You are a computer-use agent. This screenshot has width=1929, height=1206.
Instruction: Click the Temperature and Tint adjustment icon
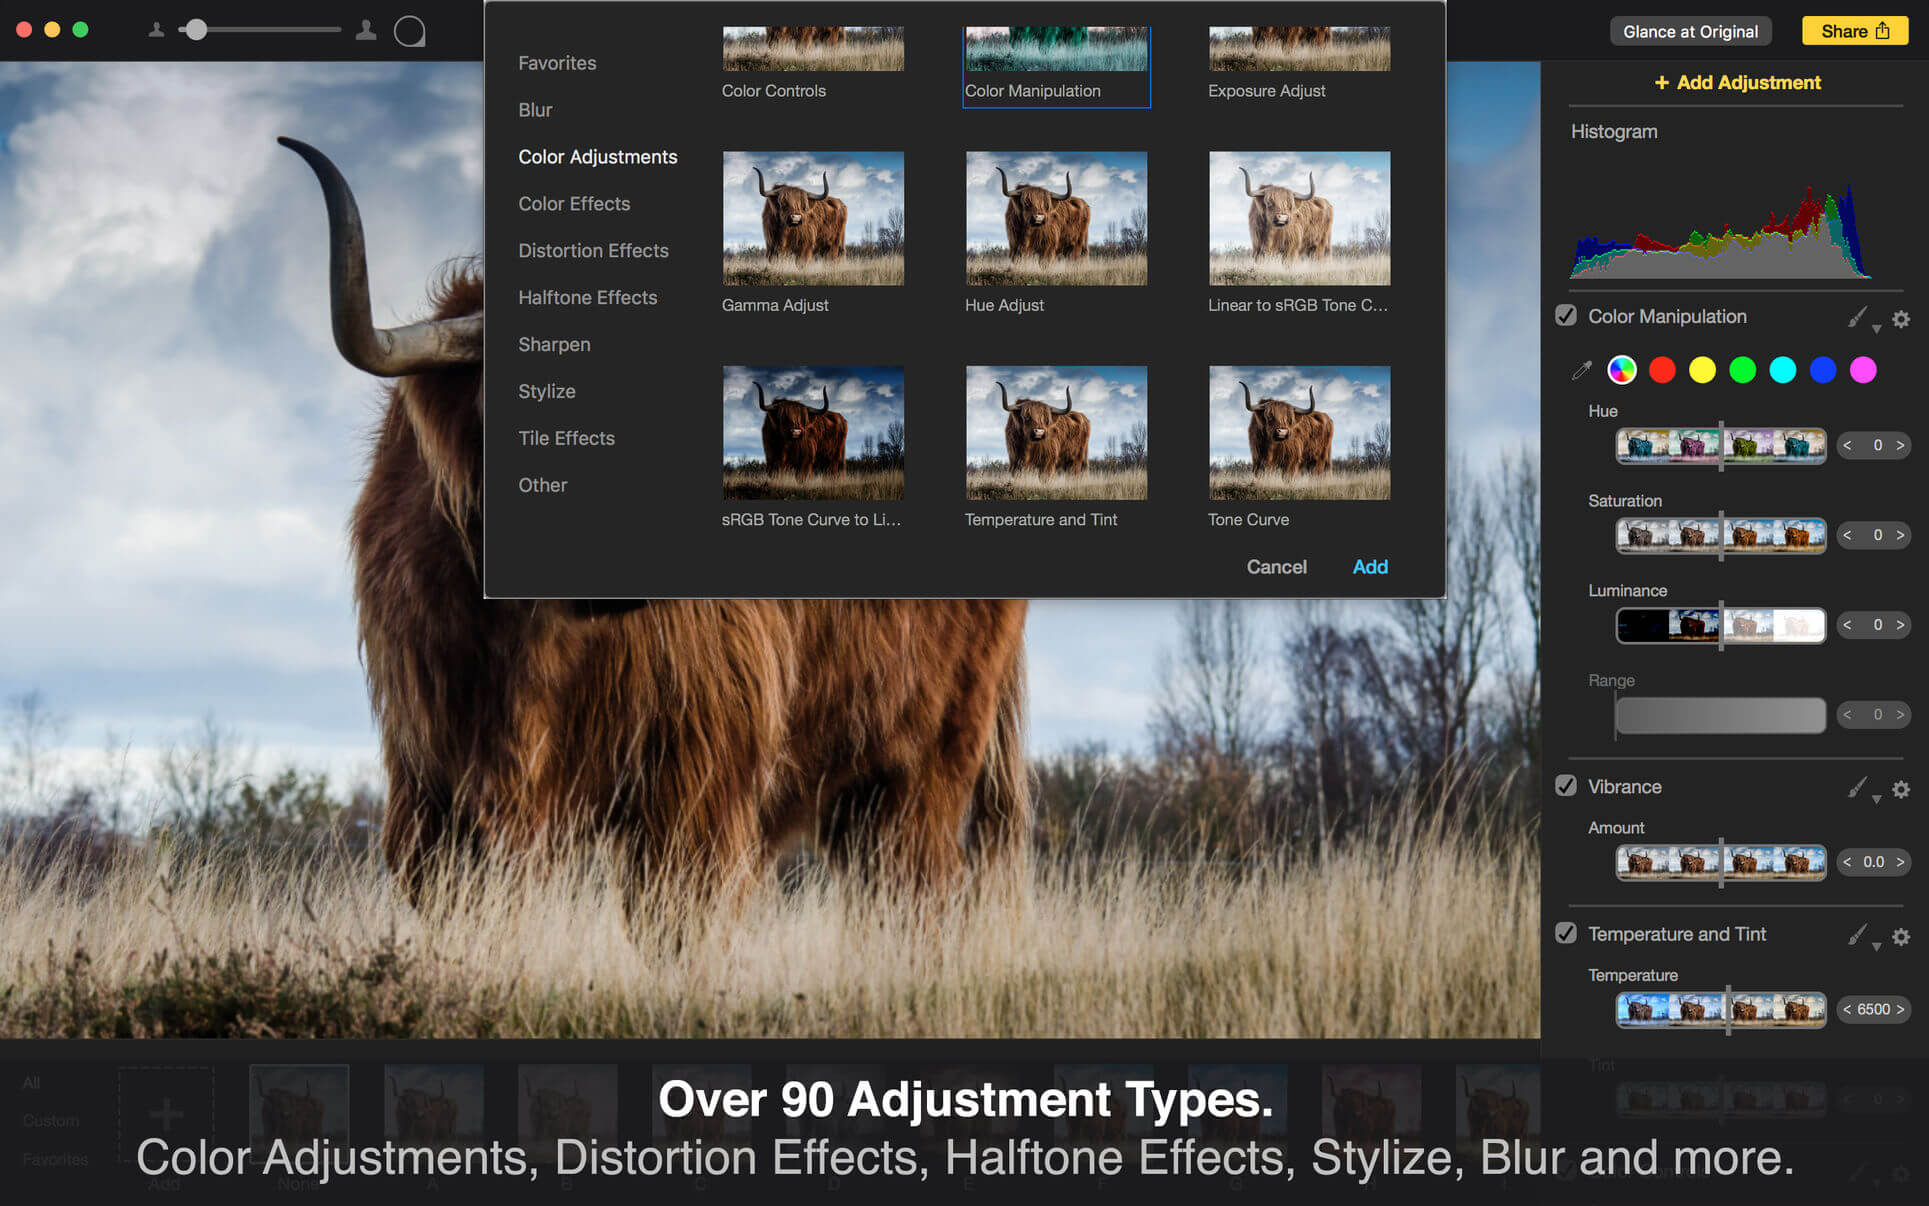click(x=1057, y=432)
